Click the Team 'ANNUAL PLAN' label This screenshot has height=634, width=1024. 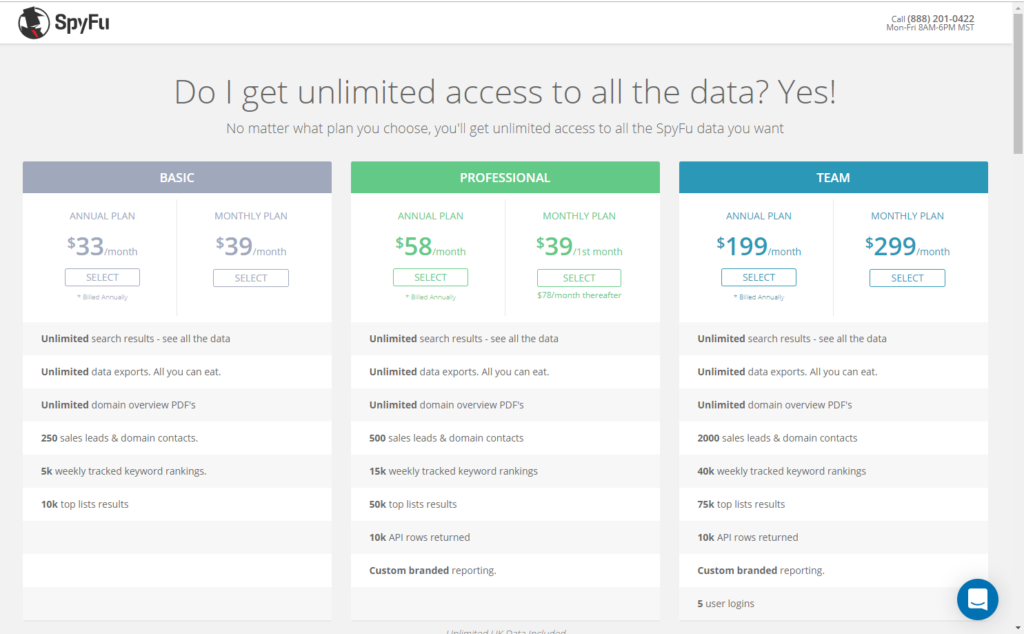click(x=759, y=216)
